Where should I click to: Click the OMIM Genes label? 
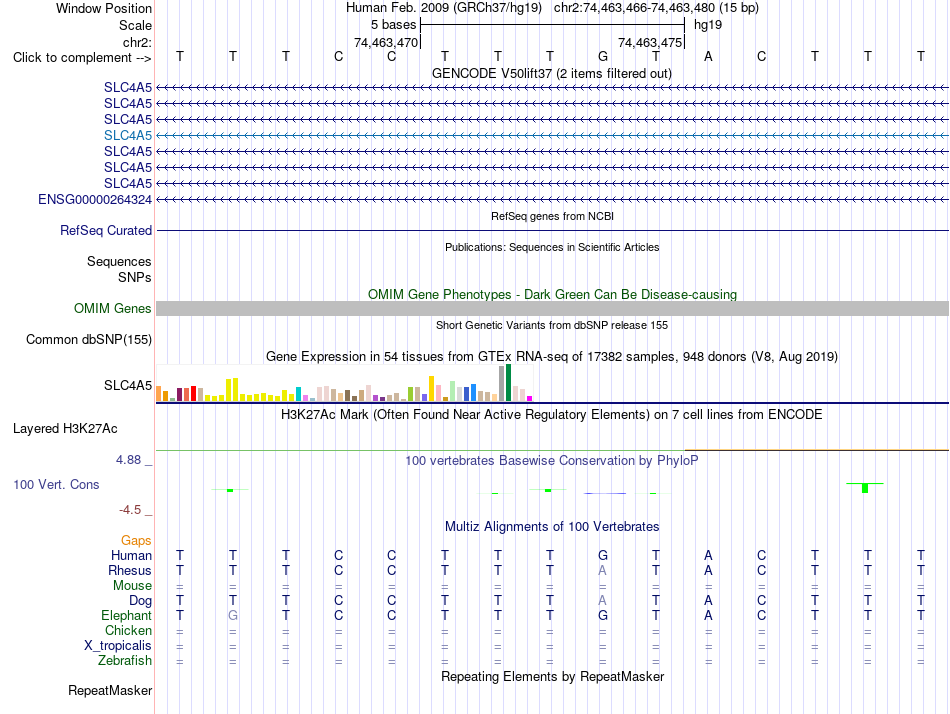click(113, 309)
